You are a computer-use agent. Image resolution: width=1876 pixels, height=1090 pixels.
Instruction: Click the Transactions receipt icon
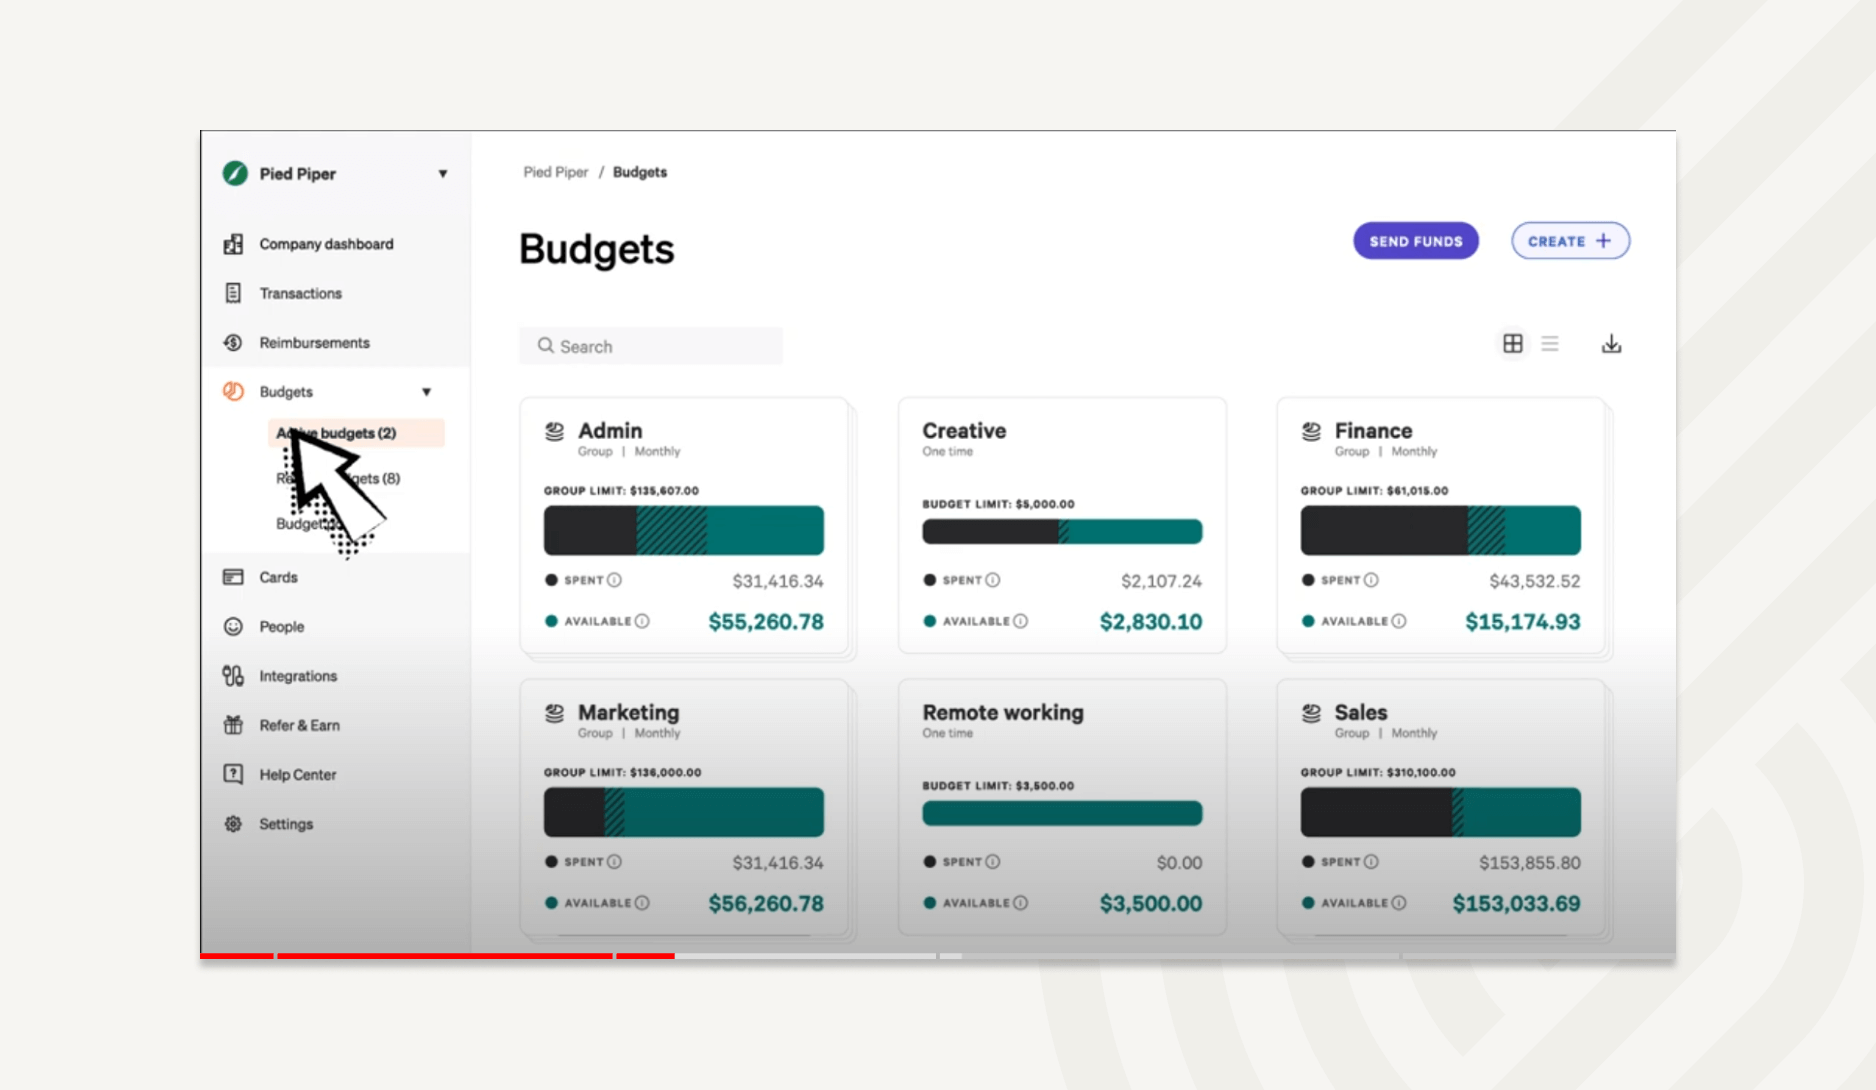click(233, 293)
